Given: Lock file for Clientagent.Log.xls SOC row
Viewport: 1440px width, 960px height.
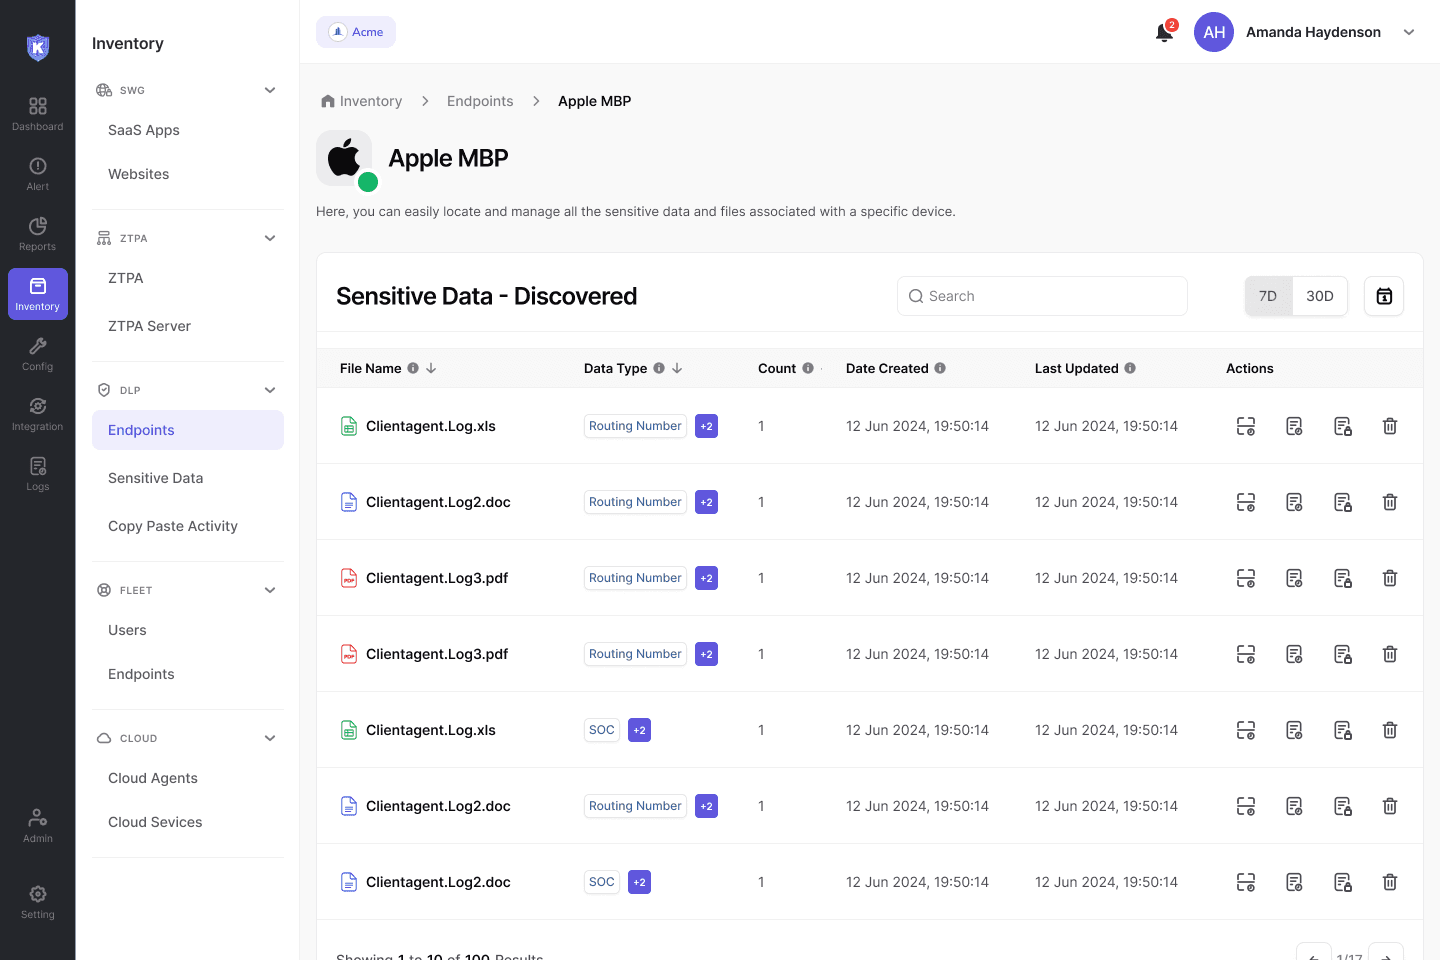Looking at the screenshot, I should pos(1343,730).
